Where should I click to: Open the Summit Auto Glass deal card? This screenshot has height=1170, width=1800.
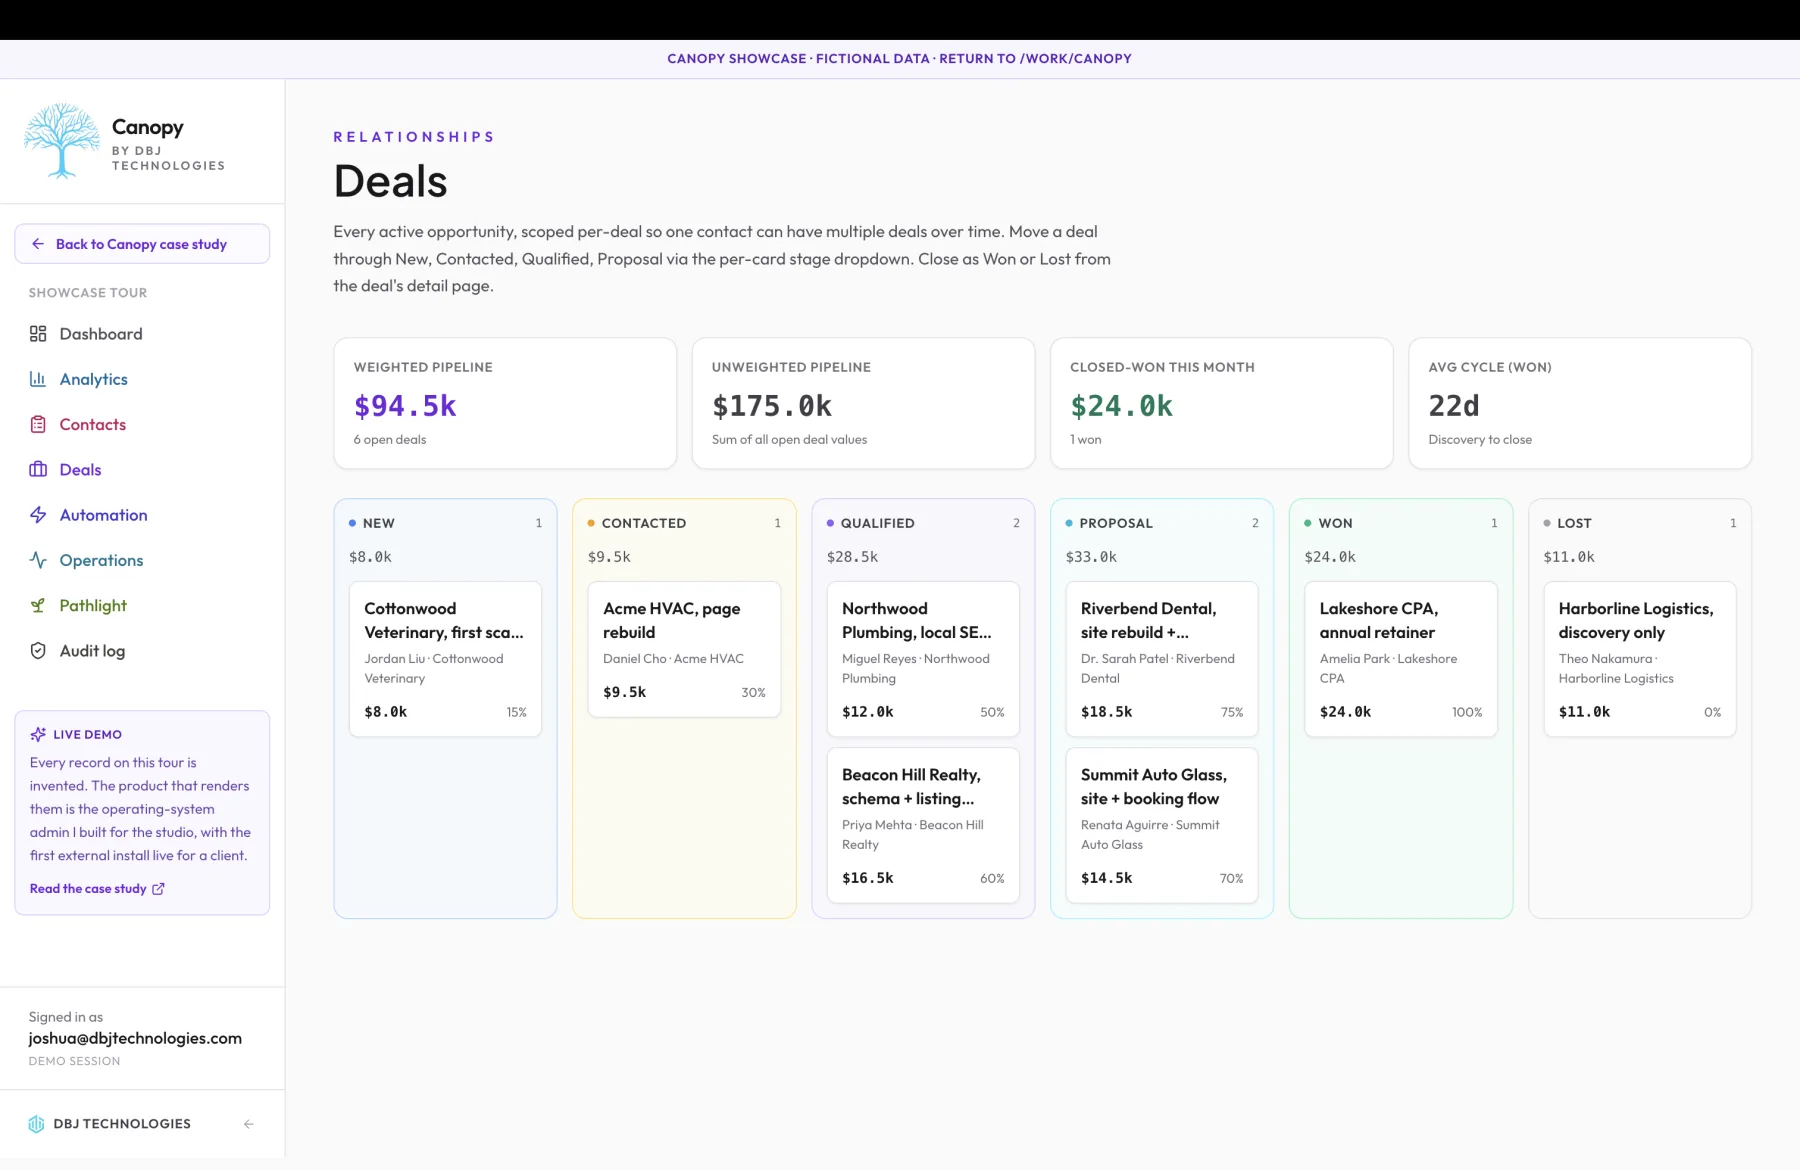pos(1162,825)
